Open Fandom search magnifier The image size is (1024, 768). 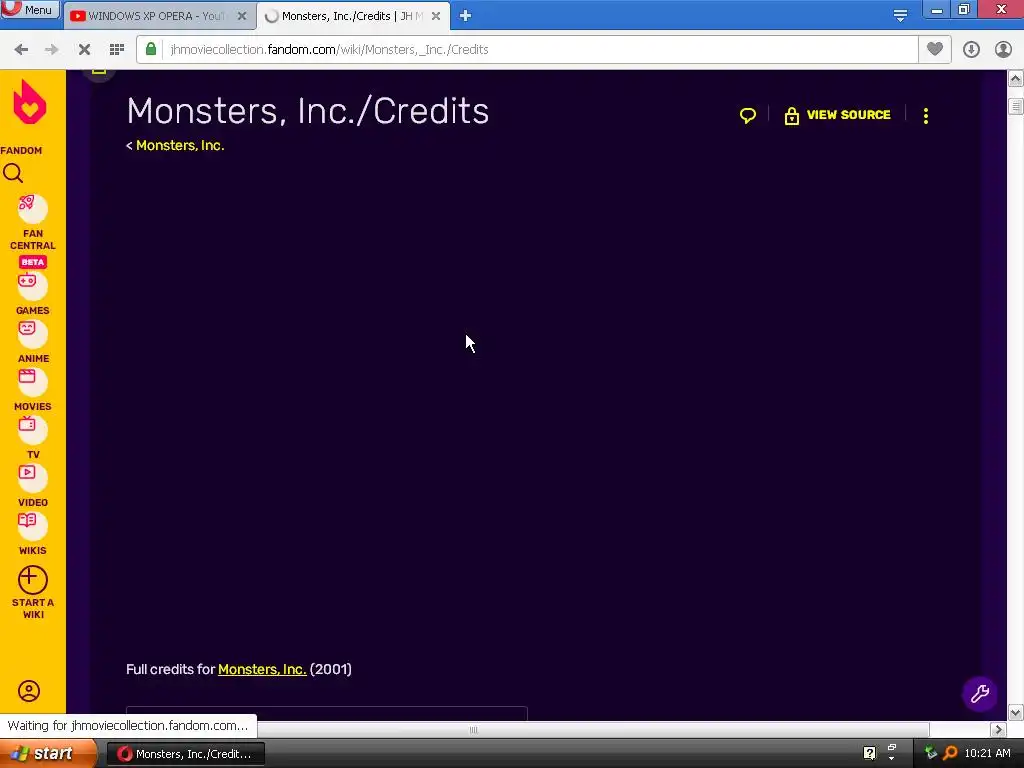pyautogui.click(x=13, y=173)
